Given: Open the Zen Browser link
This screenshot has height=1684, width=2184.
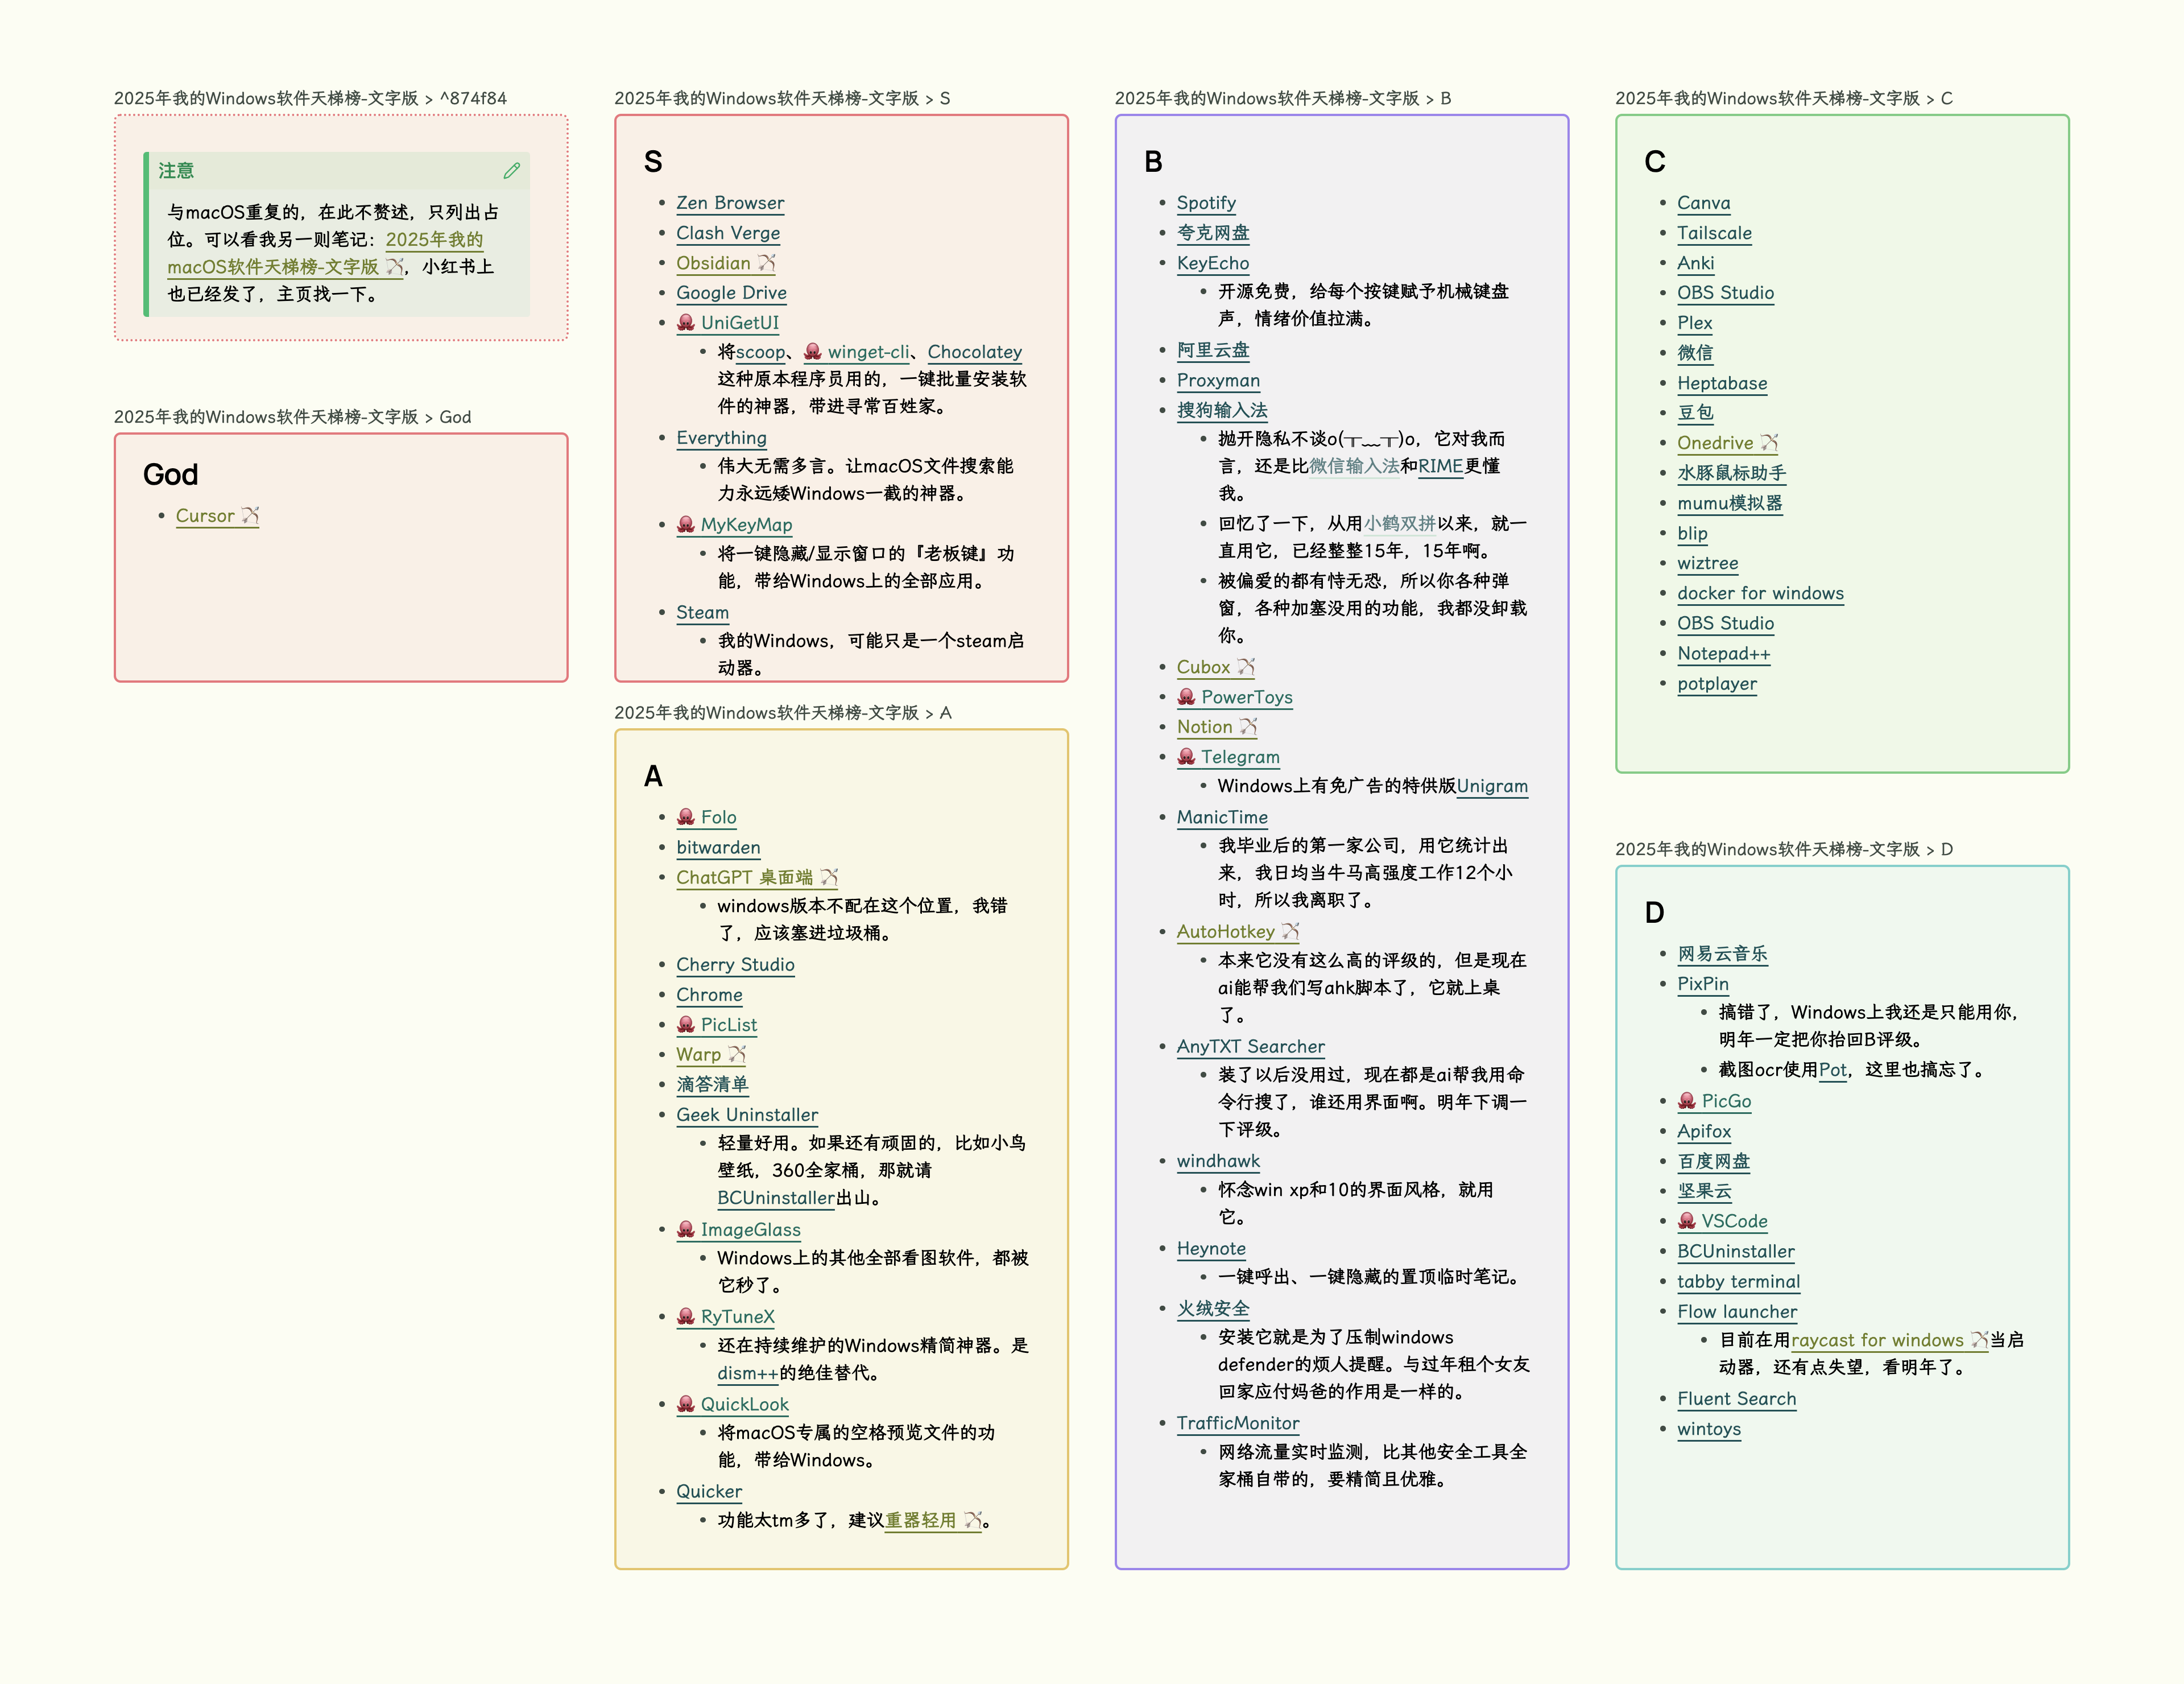Looking at the screenshot, I should pyautogui.click(x=730, y=203).
